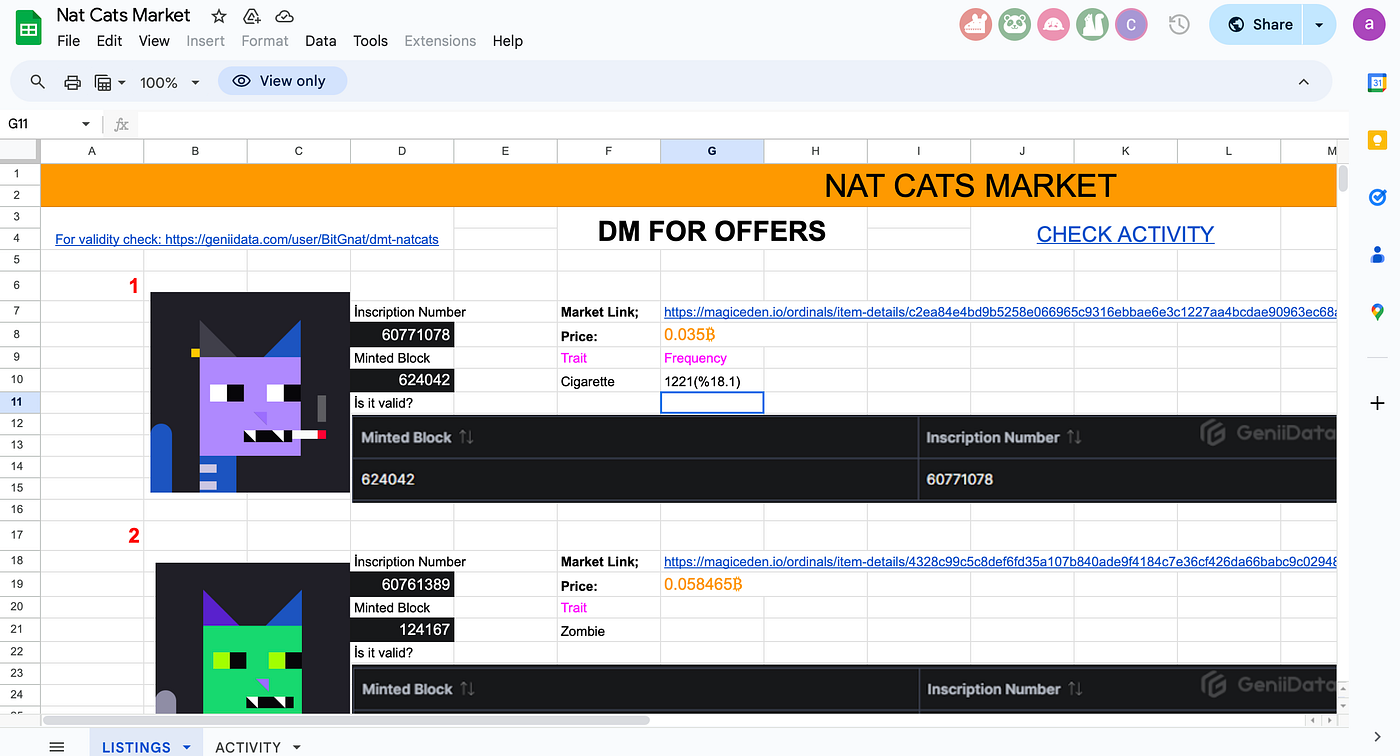Open the version history clock icon
The width and height of the screenshot is (1400, 756).
coord(1179,25)
